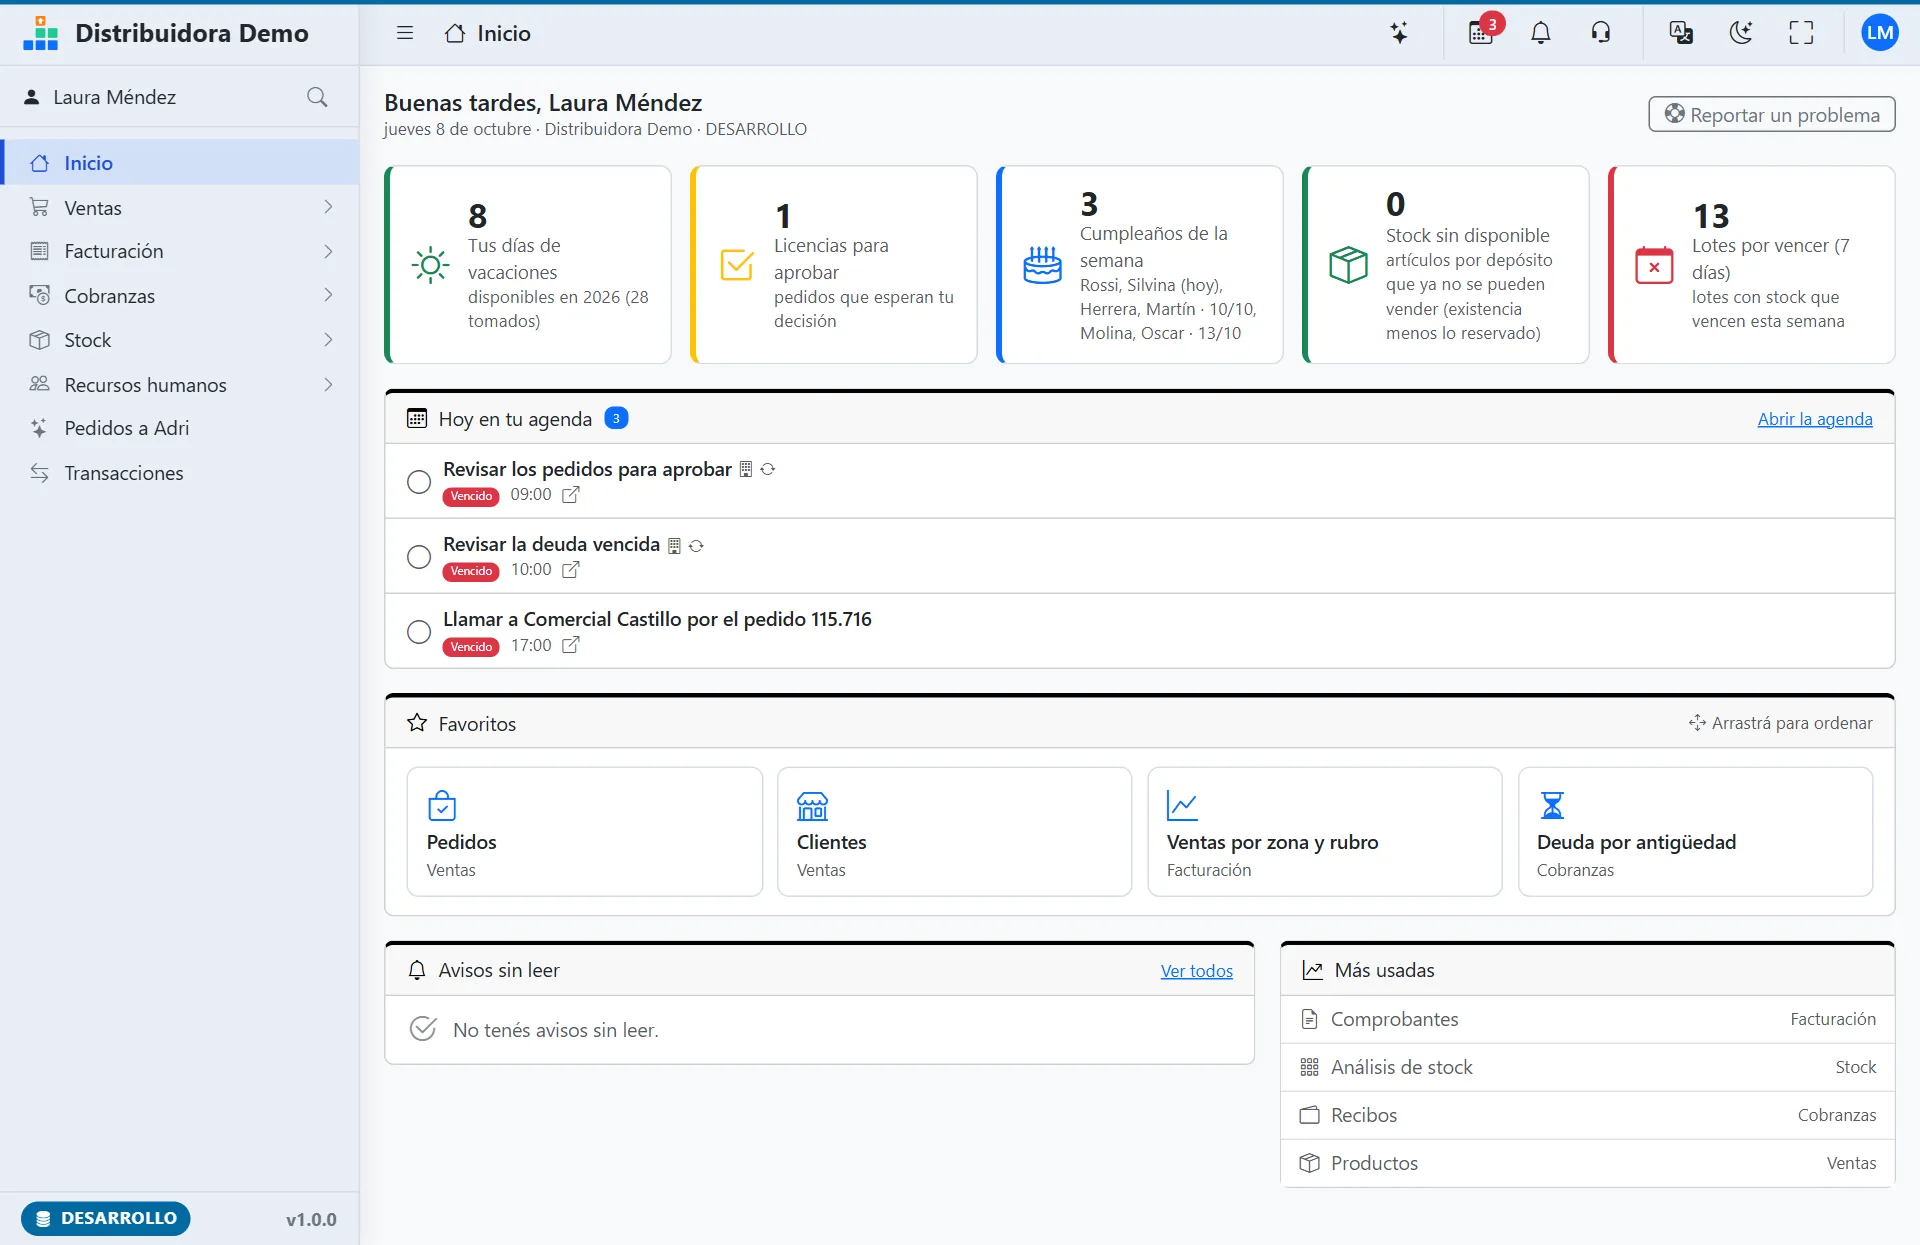1920x1245 pixels.
Task: Expand the Recursos humanos chevron
Action: [x=328, y=384]
